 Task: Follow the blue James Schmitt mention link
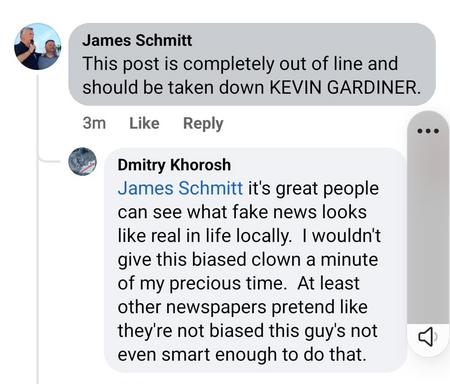pos(180,188)
